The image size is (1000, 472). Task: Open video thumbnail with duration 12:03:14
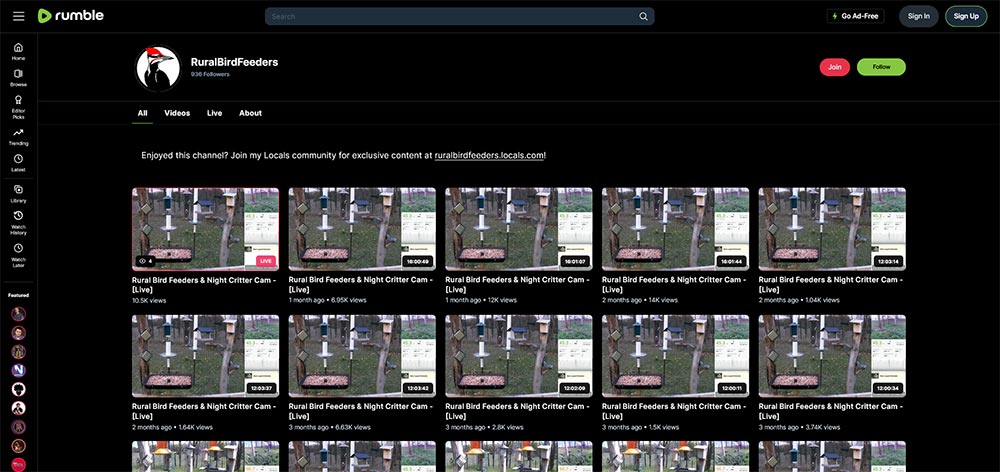832,229
